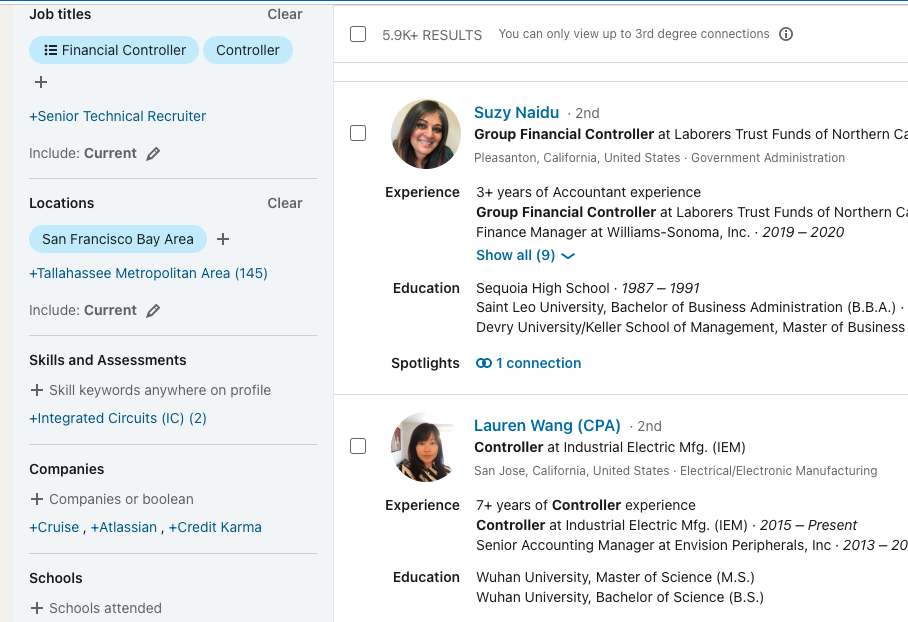The width and height of the screenshot is (908, 622).
Task: Open Suzy Naidu's profile link
Action: 517,112
